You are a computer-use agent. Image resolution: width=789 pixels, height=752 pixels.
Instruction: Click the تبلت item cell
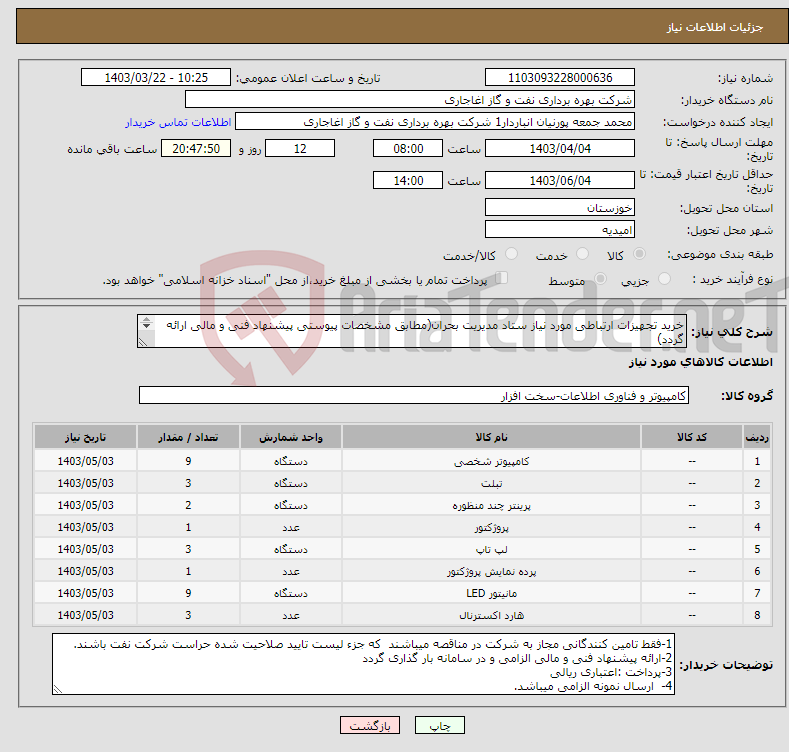click(x=491, y=483)
